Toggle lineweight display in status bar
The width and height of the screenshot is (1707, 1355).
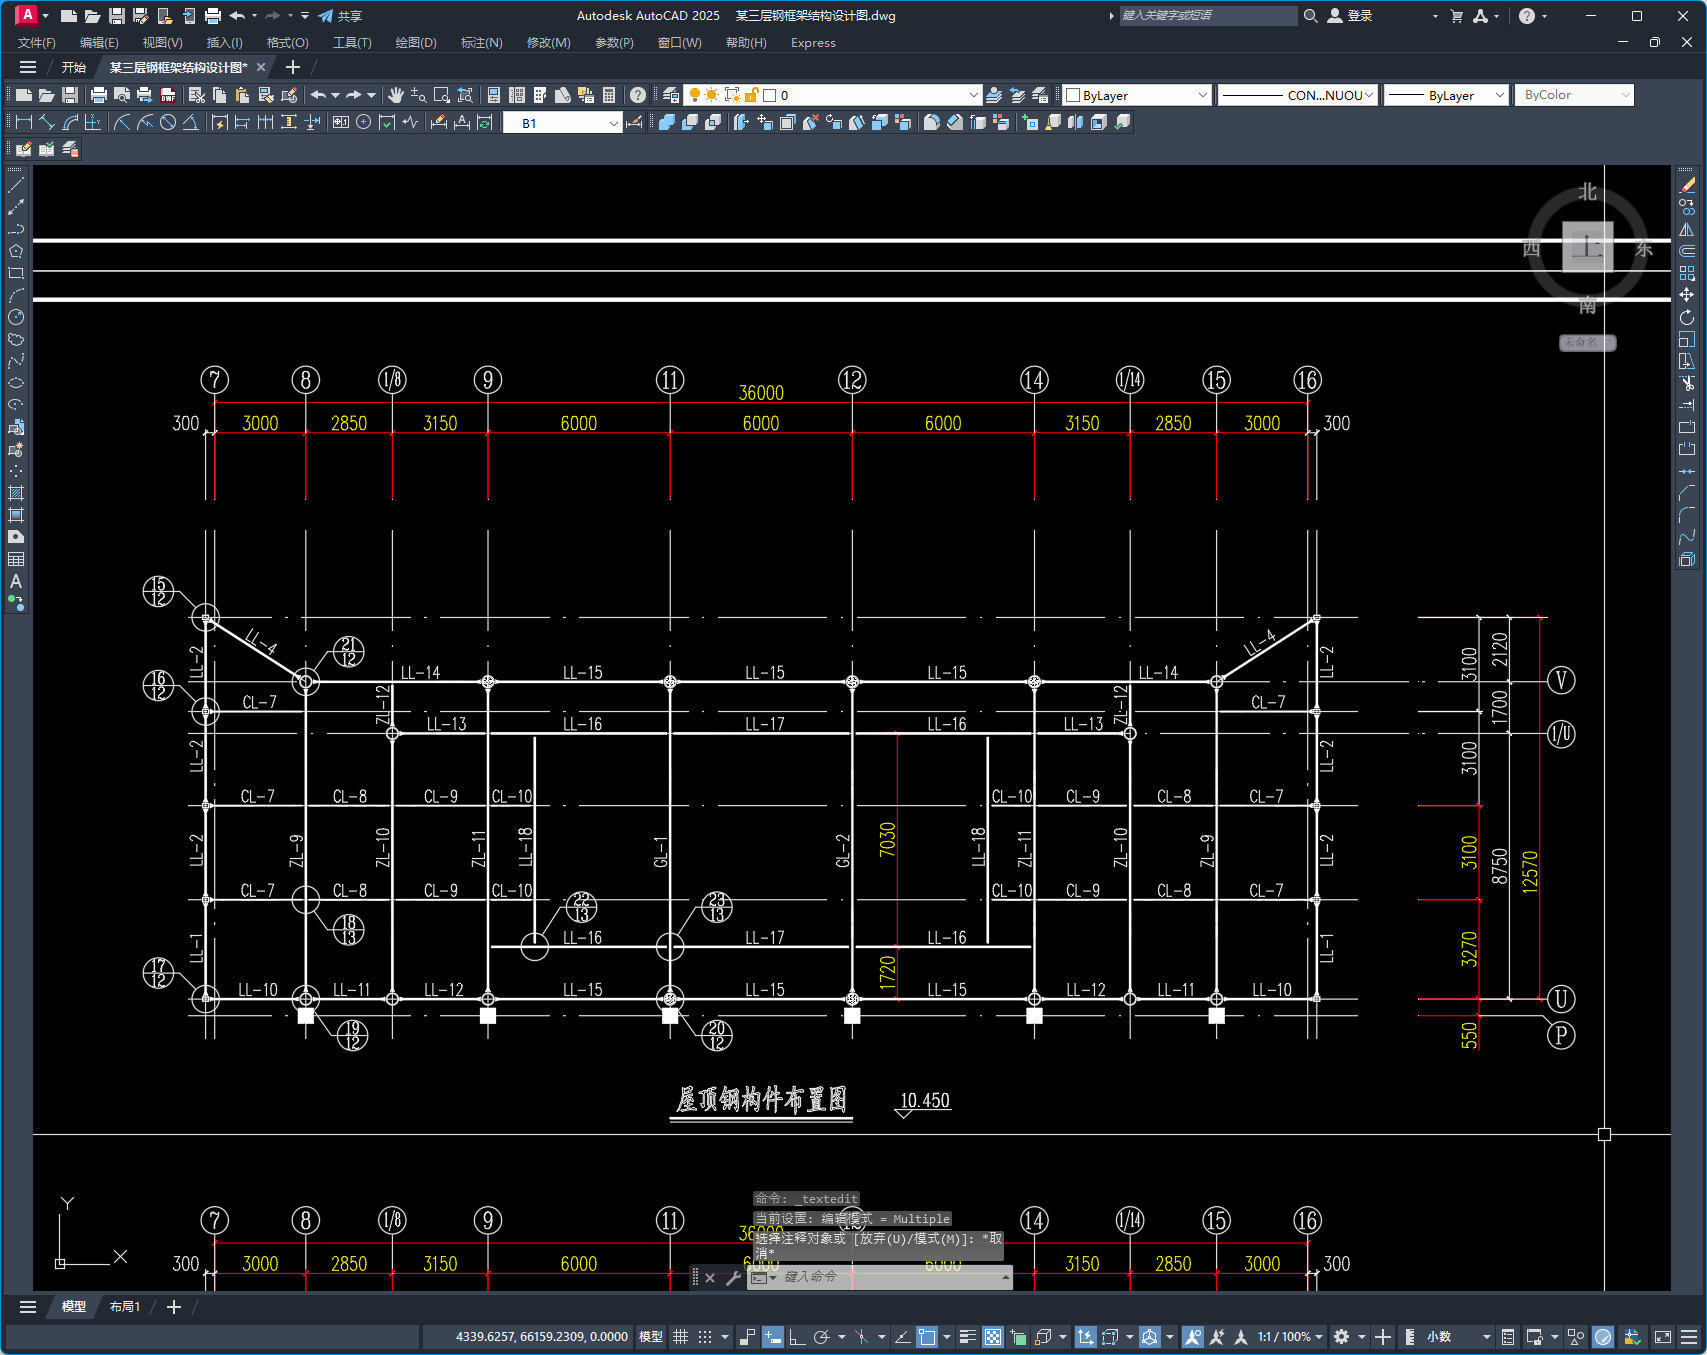(x=968, y=1337)
